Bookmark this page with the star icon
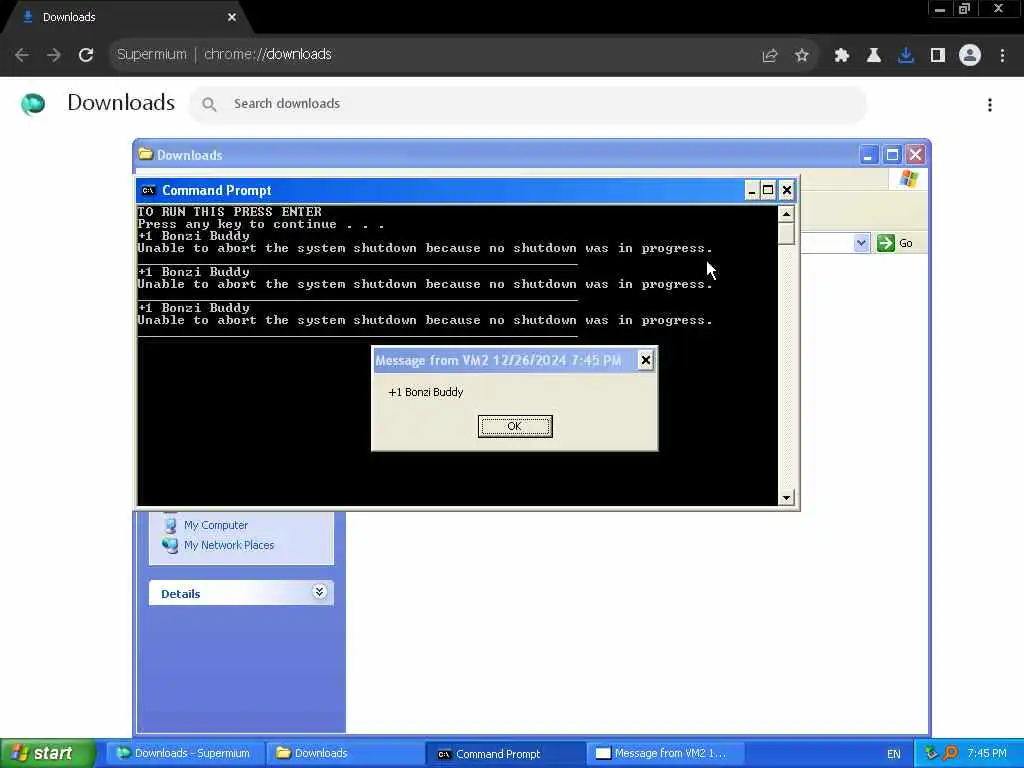 point(802,56)
